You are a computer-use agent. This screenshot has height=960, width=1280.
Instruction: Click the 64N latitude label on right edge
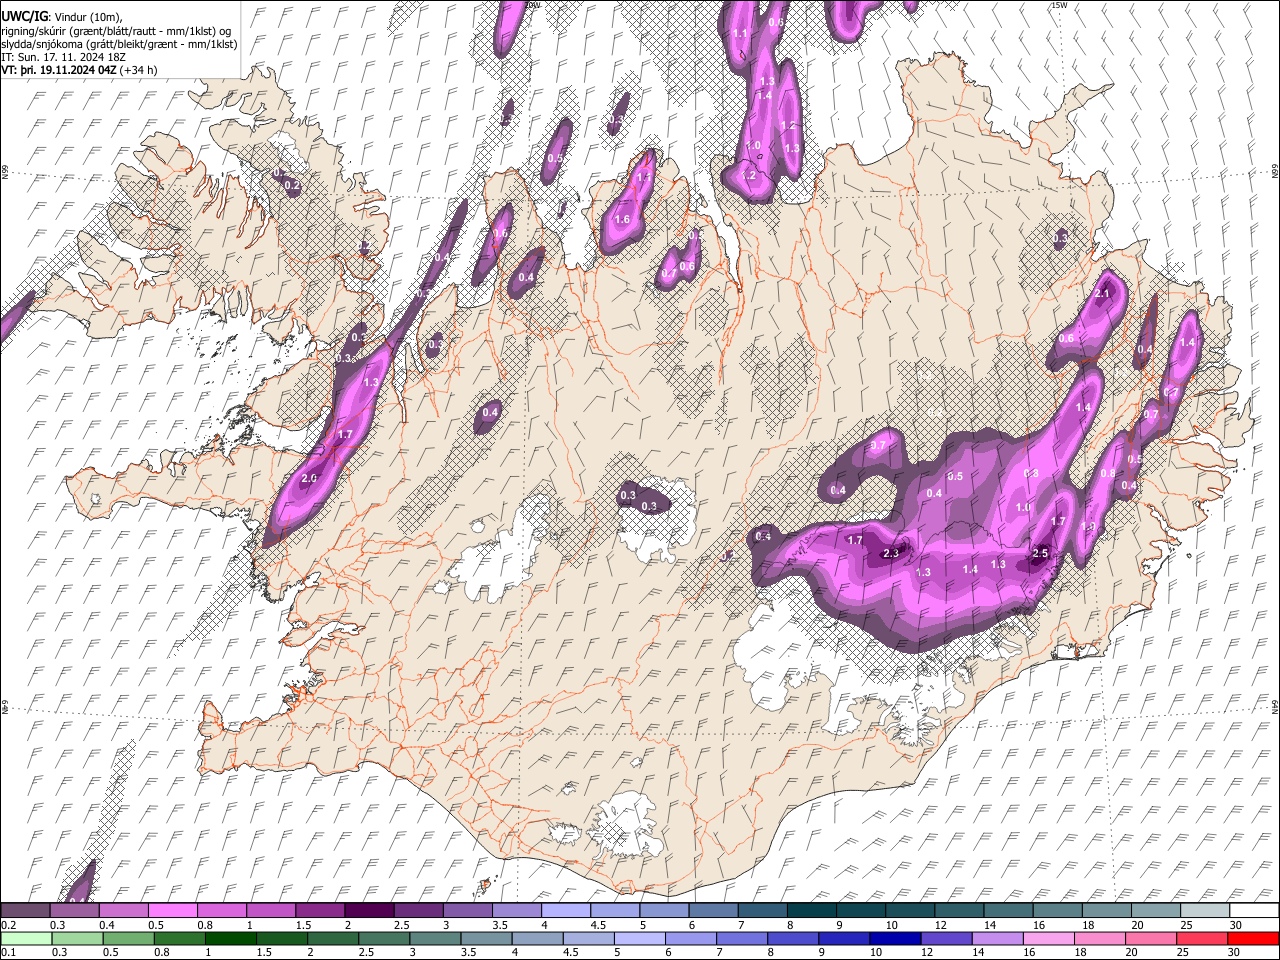coord(1274,707)
